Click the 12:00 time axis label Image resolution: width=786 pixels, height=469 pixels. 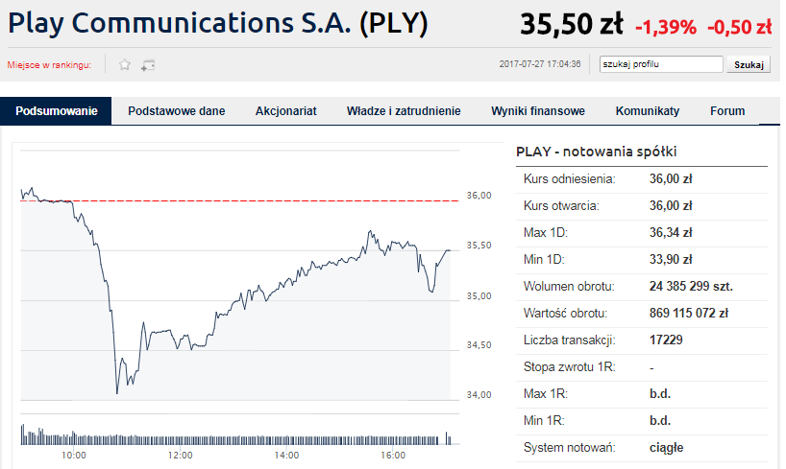(x=180, y=455)
